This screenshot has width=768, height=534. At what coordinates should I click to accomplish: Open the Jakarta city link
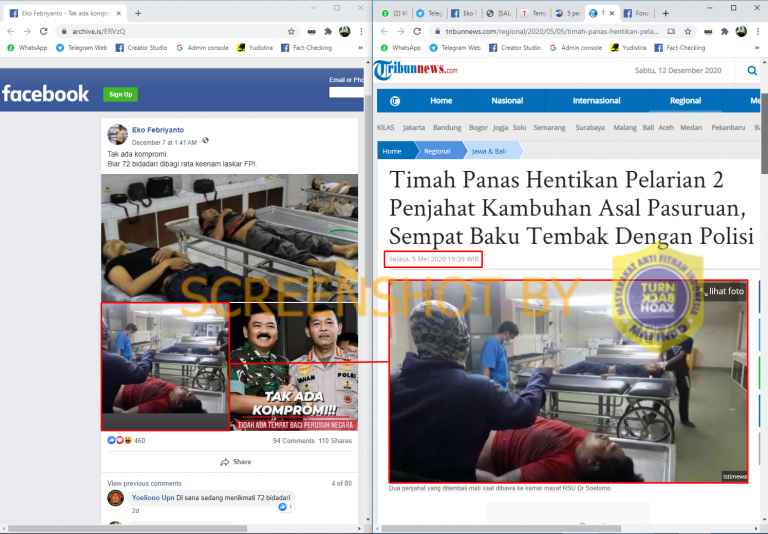414,127
